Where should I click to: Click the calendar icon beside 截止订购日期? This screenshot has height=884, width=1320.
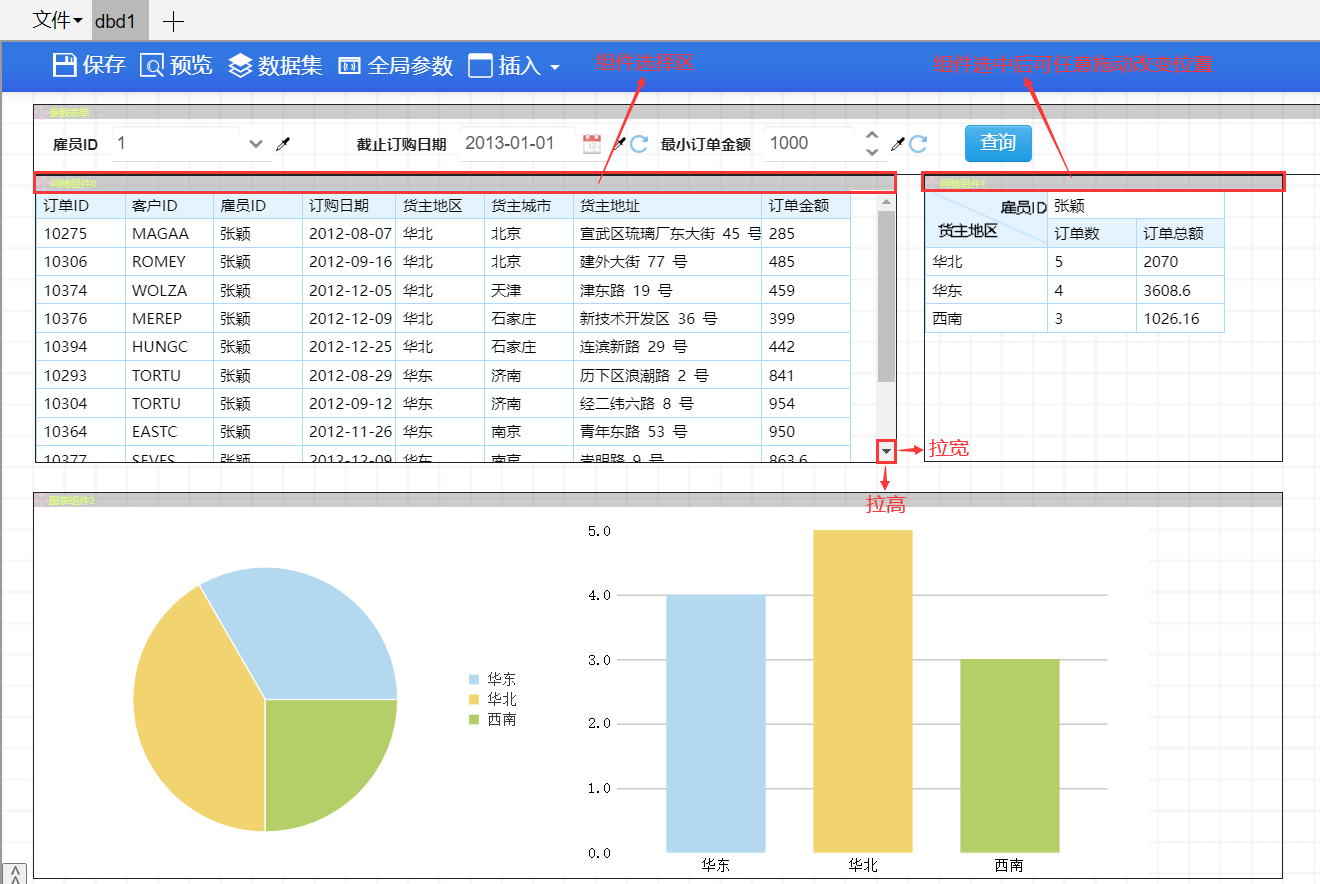coord(592,144)
